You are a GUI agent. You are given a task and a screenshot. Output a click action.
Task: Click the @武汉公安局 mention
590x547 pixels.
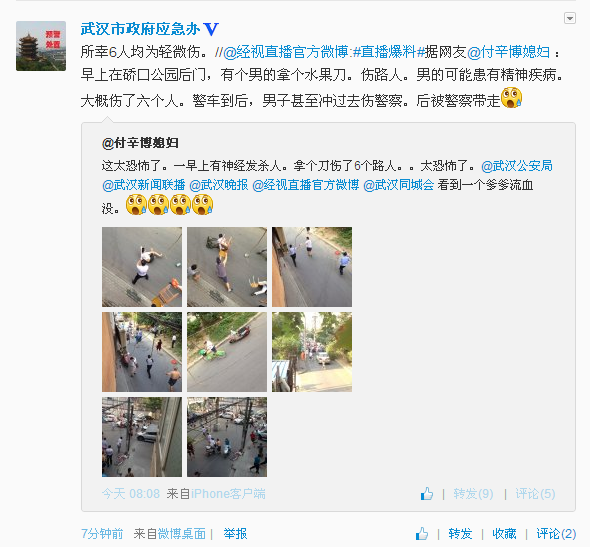tap(517, 166)
